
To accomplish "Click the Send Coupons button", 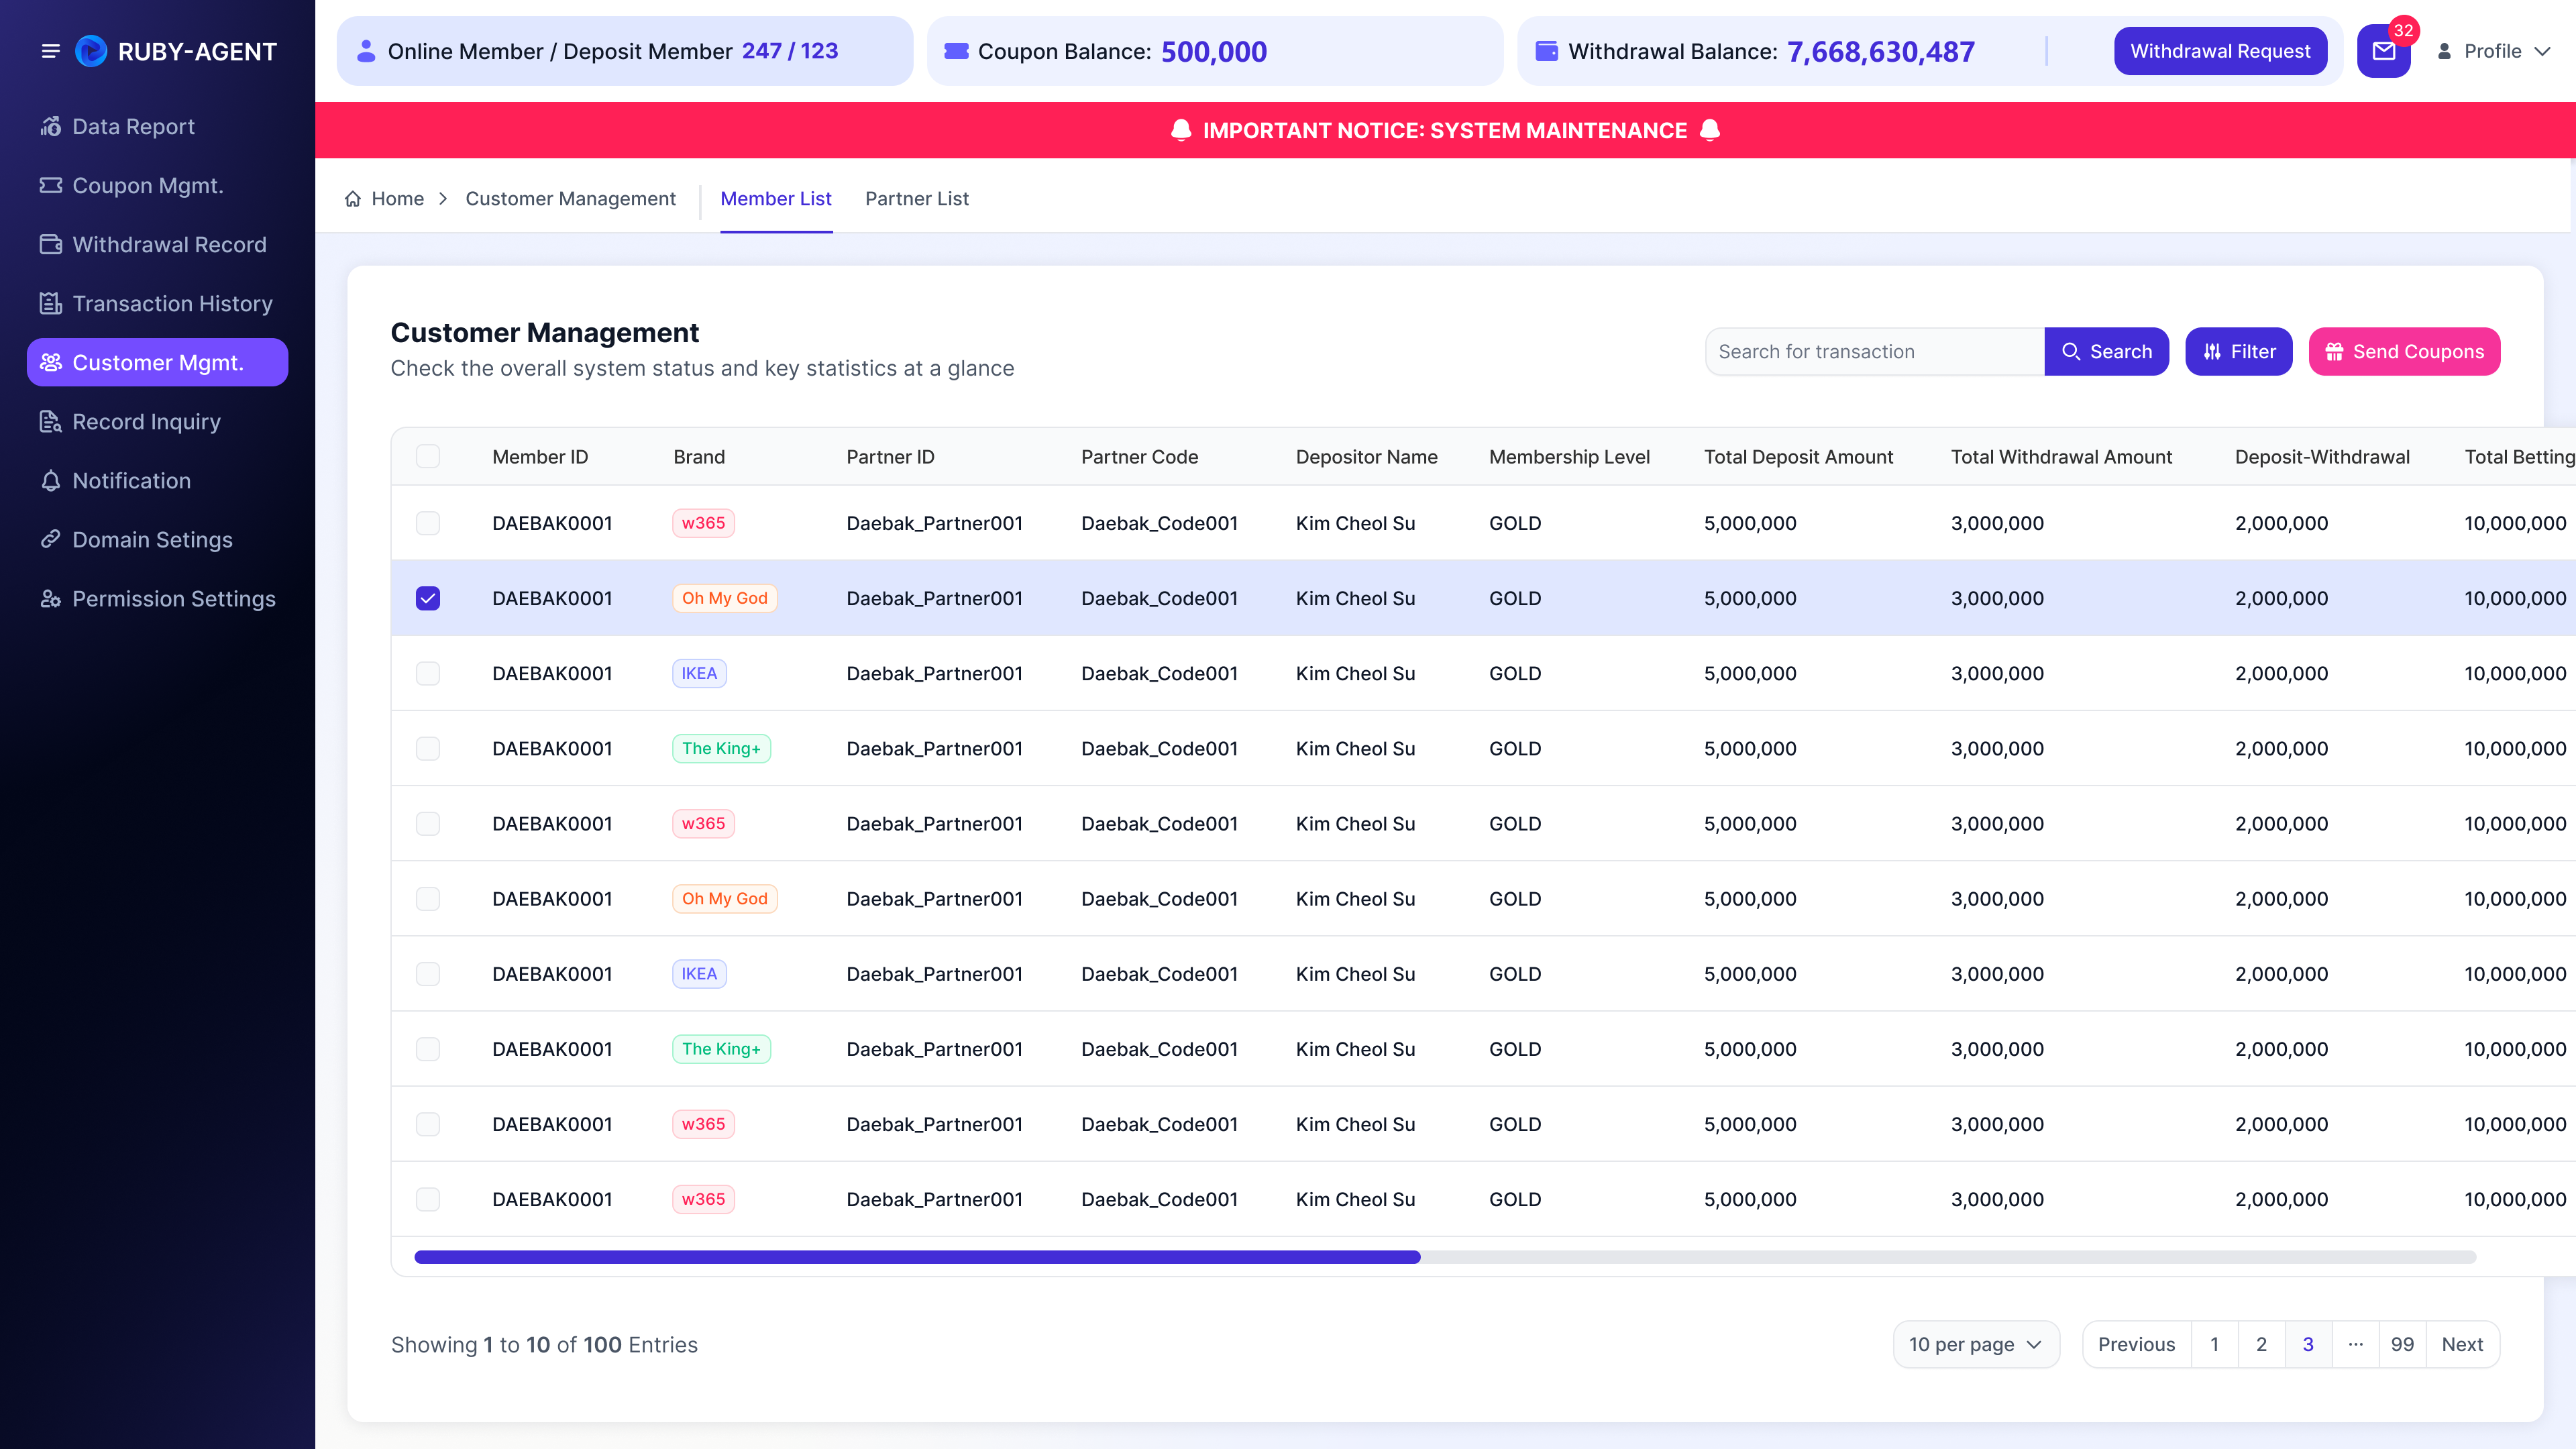I will click(2404, 352).
